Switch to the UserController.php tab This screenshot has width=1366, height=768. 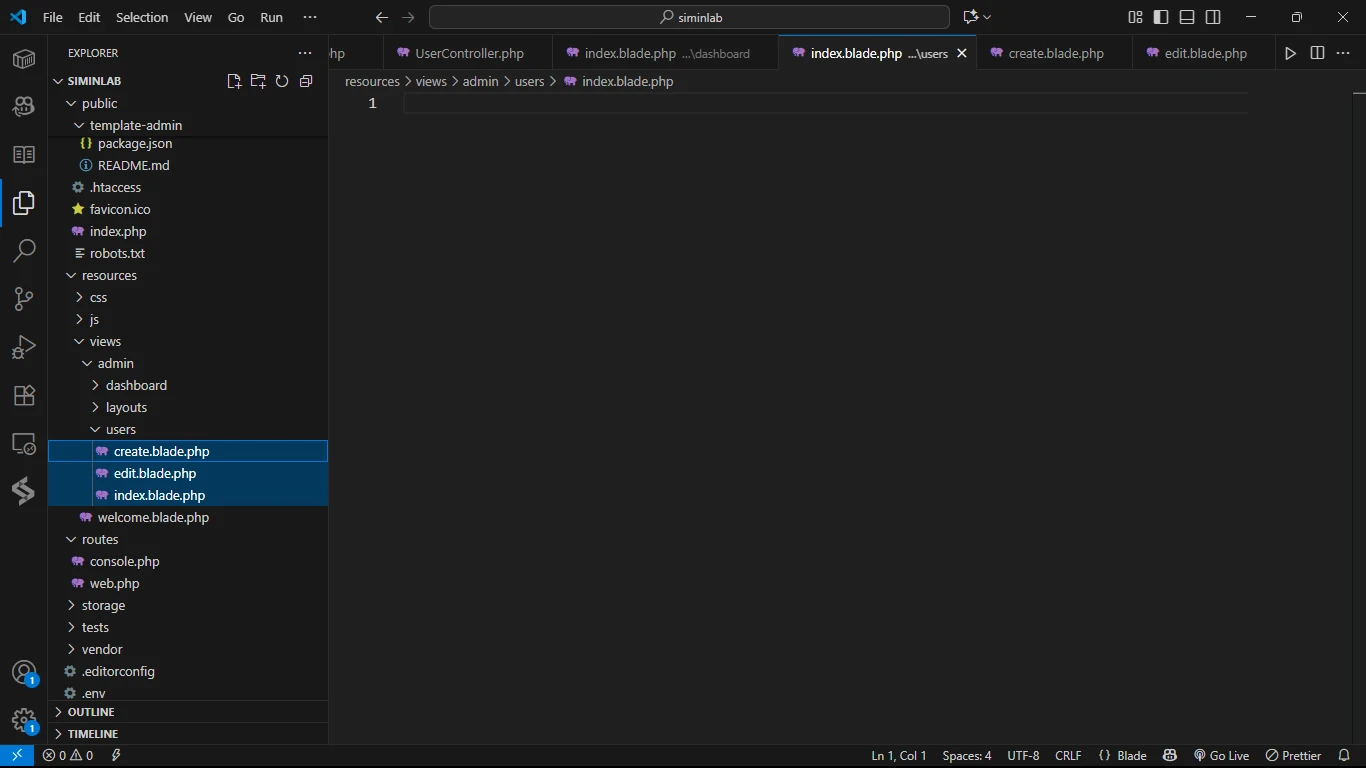coord(469,53)
